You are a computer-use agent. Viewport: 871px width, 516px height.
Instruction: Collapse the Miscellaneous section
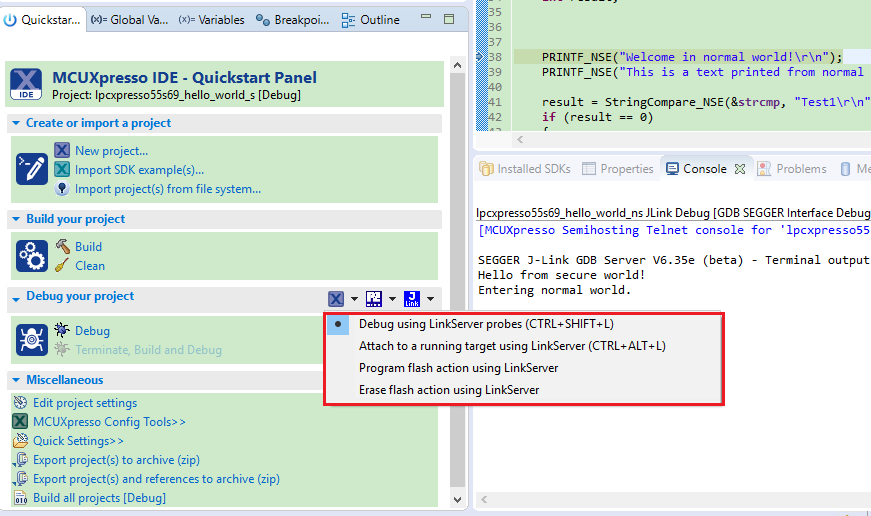(x=17, y=380)
